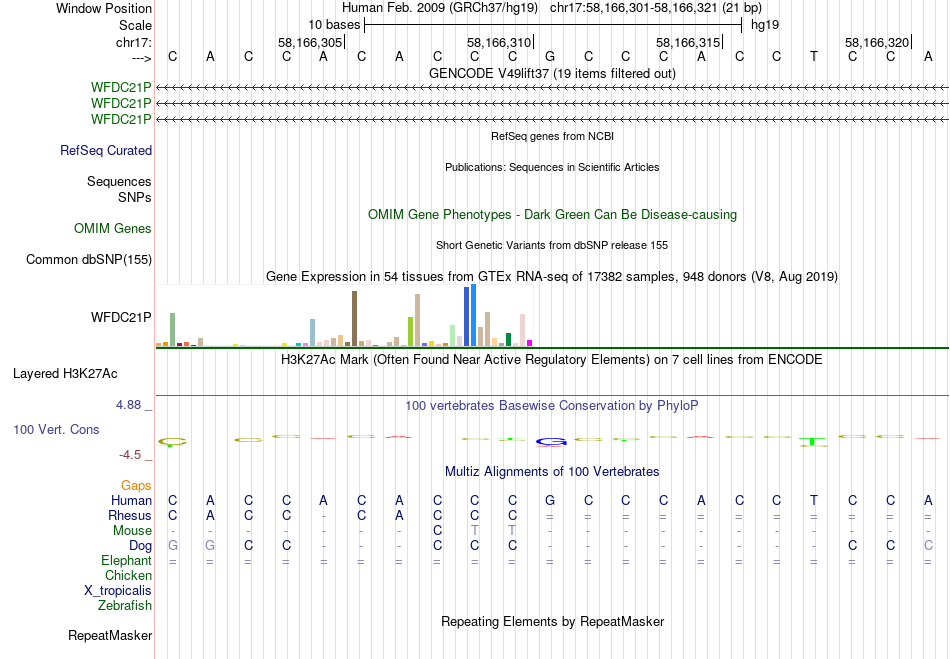The image size is (950, 659).
Task: Click the blue G in PhyloP conservation logo
Action: click(551, 442)
